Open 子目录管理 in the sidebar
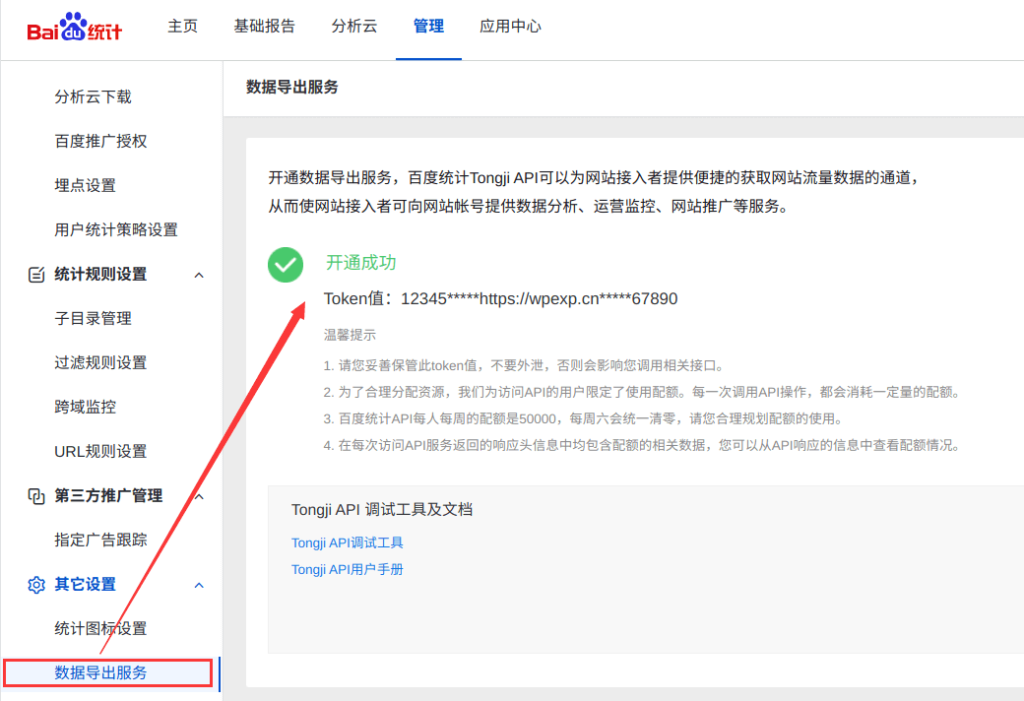 [93, 319]
